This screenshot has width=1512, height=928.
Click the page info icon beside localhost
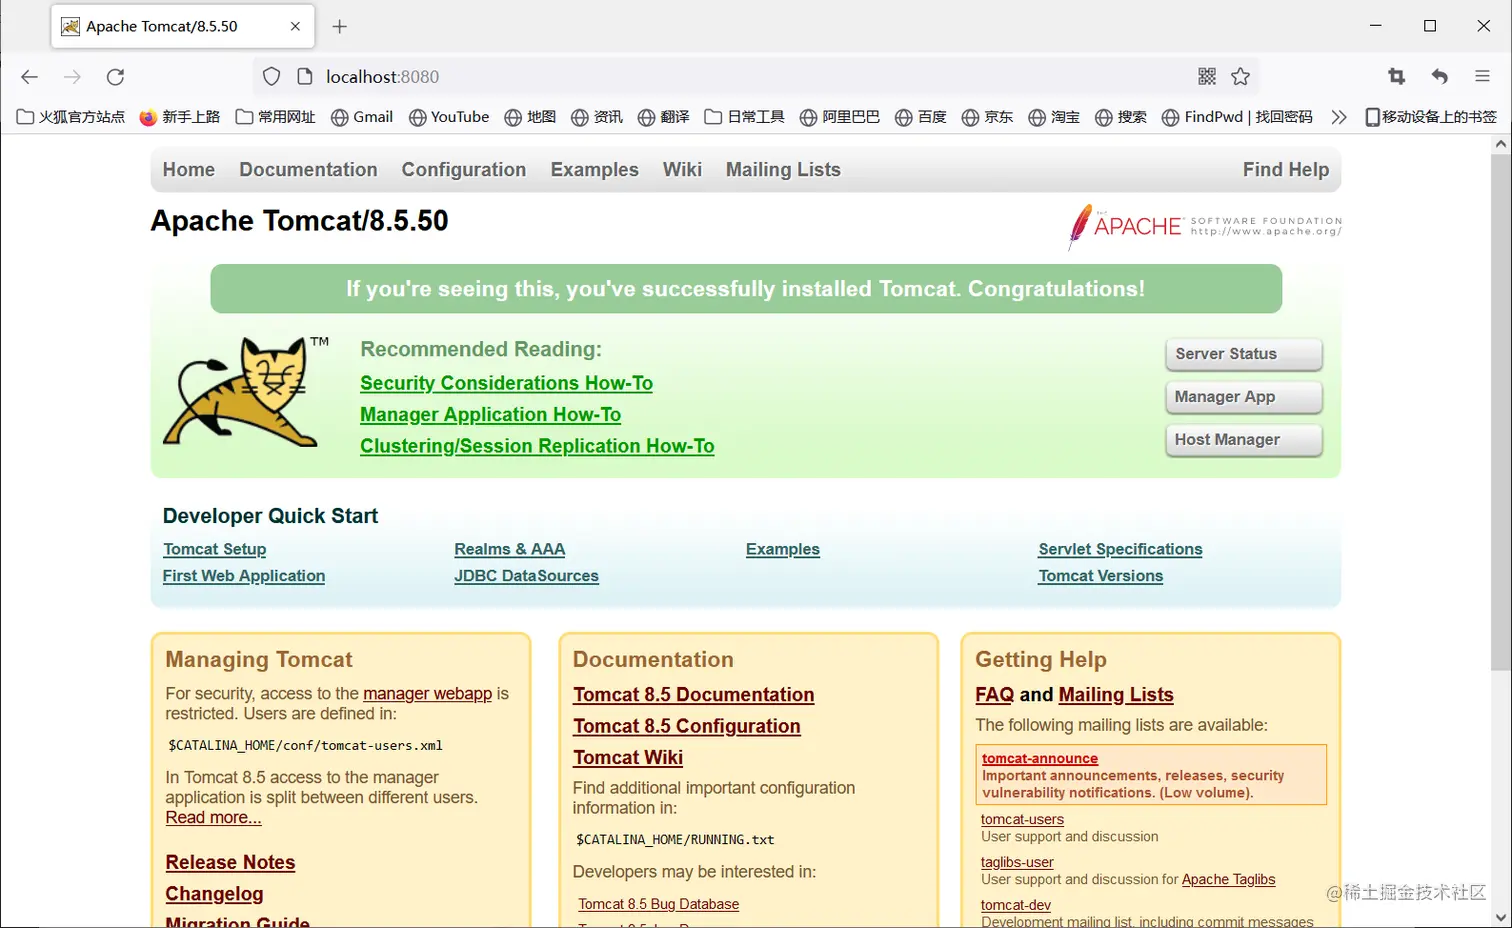pos(305,77)
